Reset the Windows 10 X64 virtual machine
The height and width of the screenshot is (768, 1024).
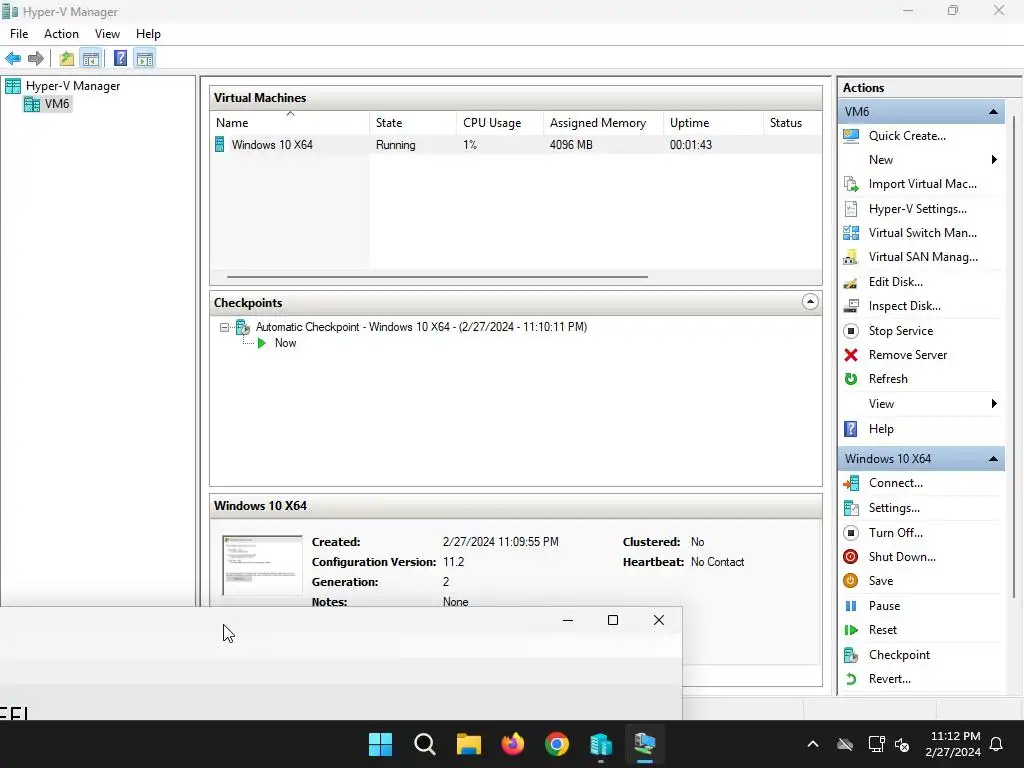882,630
